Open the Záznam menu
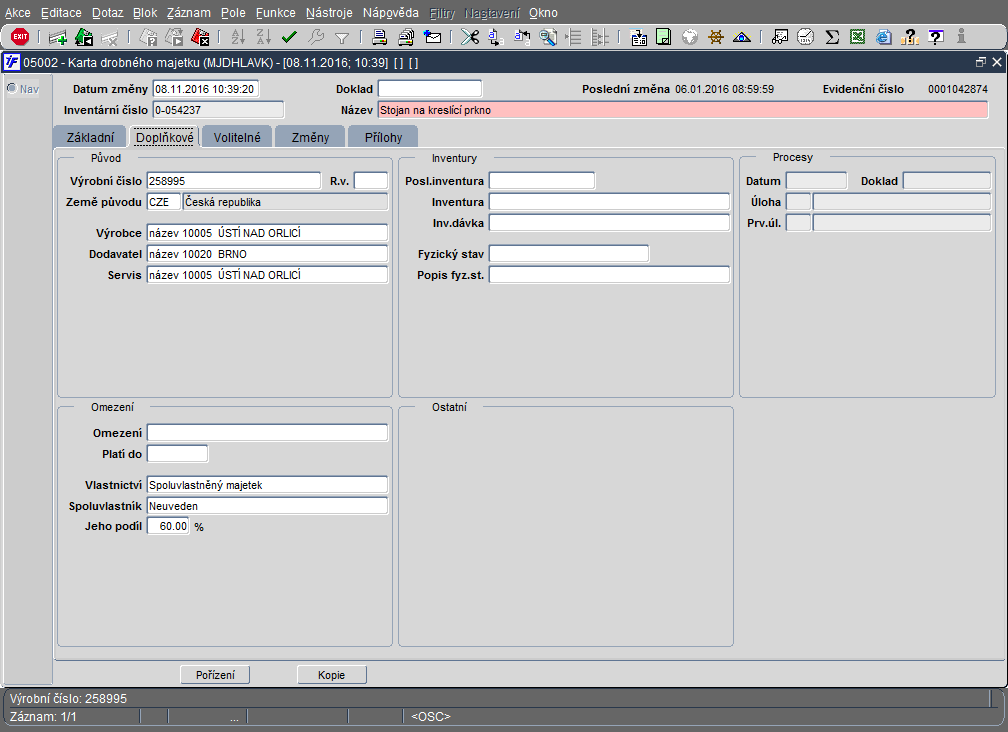Image resolution: width=1008 pixels, height=732 pixels. 189,13
